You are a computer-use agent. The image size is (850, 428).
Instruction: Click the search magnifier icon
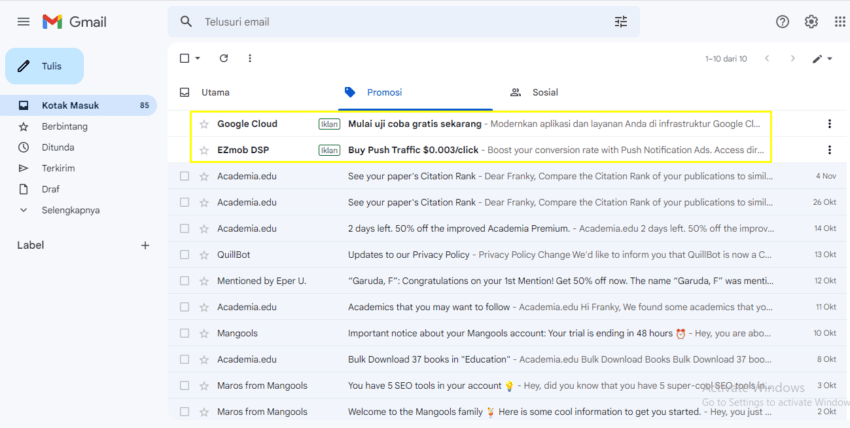[x=186, y=22]
